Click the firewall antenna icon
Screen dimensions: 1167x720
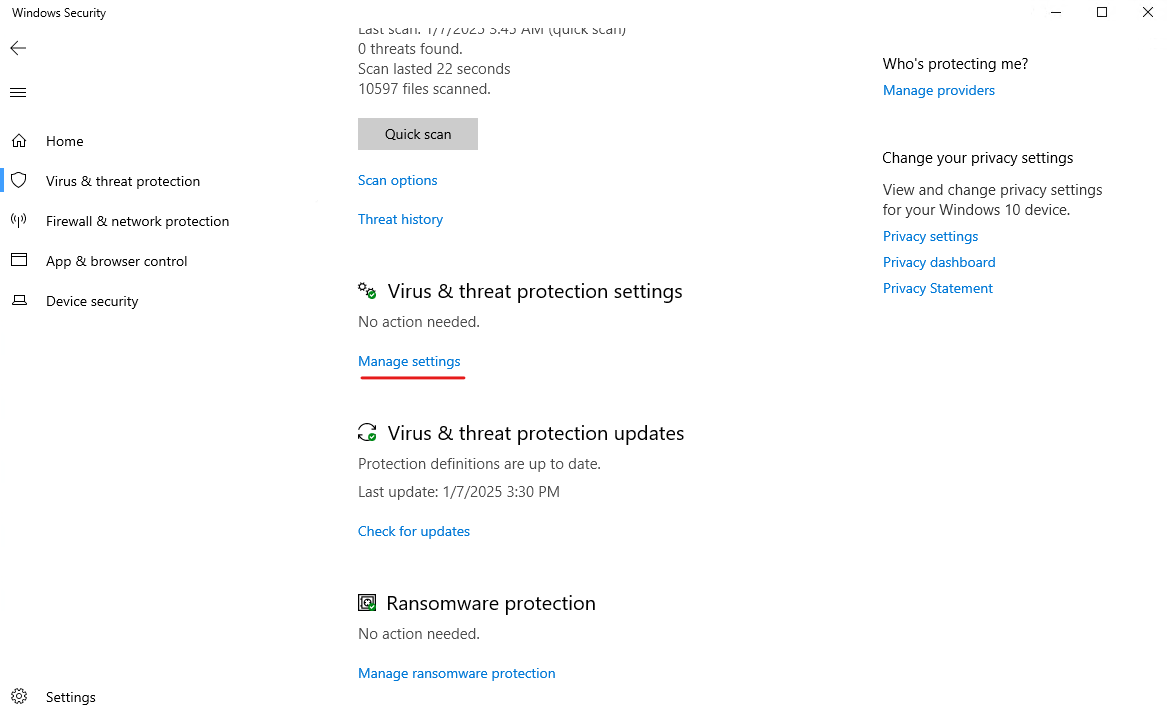[x=19, y=220]
